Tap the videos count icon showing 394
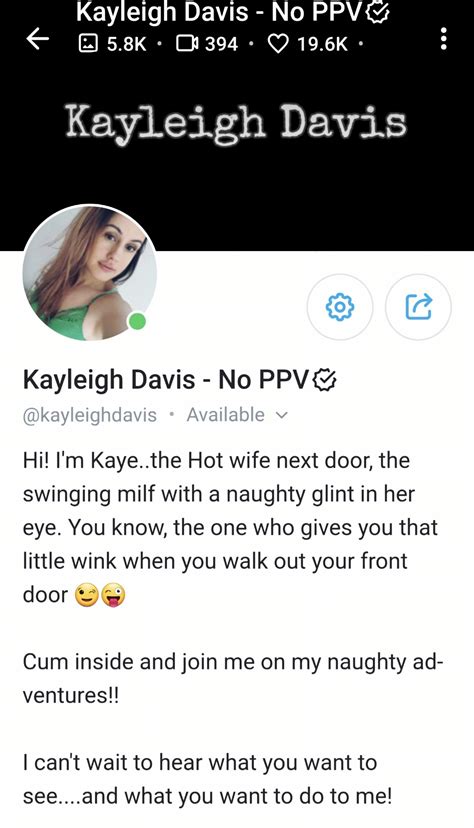This screenshot has height=828, width=474. 187,43
